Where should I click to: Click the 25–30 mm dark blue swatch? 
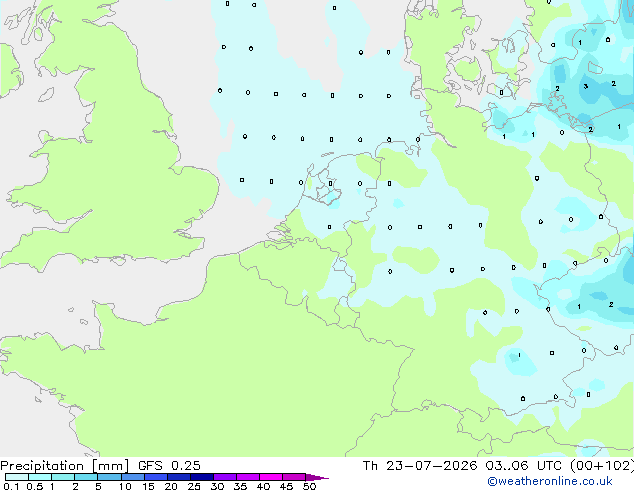pos(202,477)
